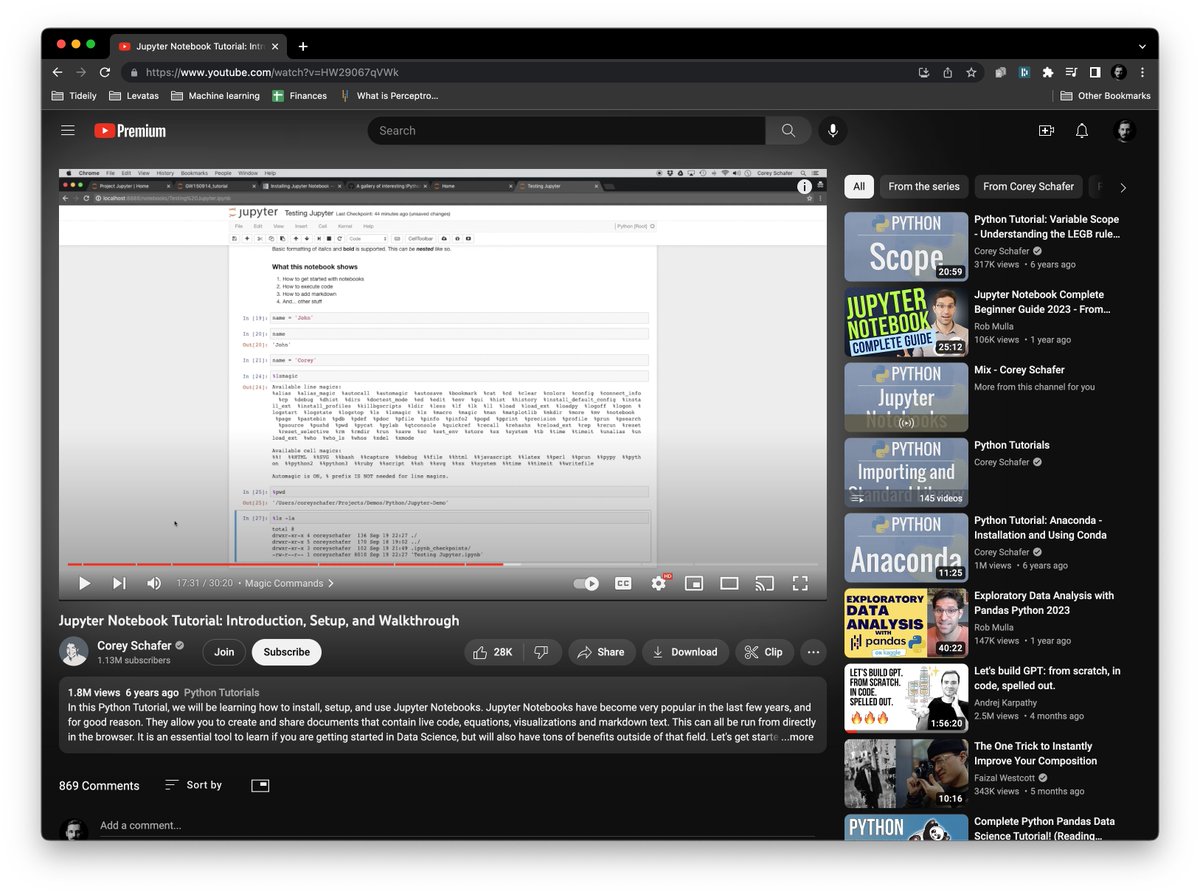Click the search magnifier button
Viewport: 1200px width, 895px height.
tap(789, 131)
